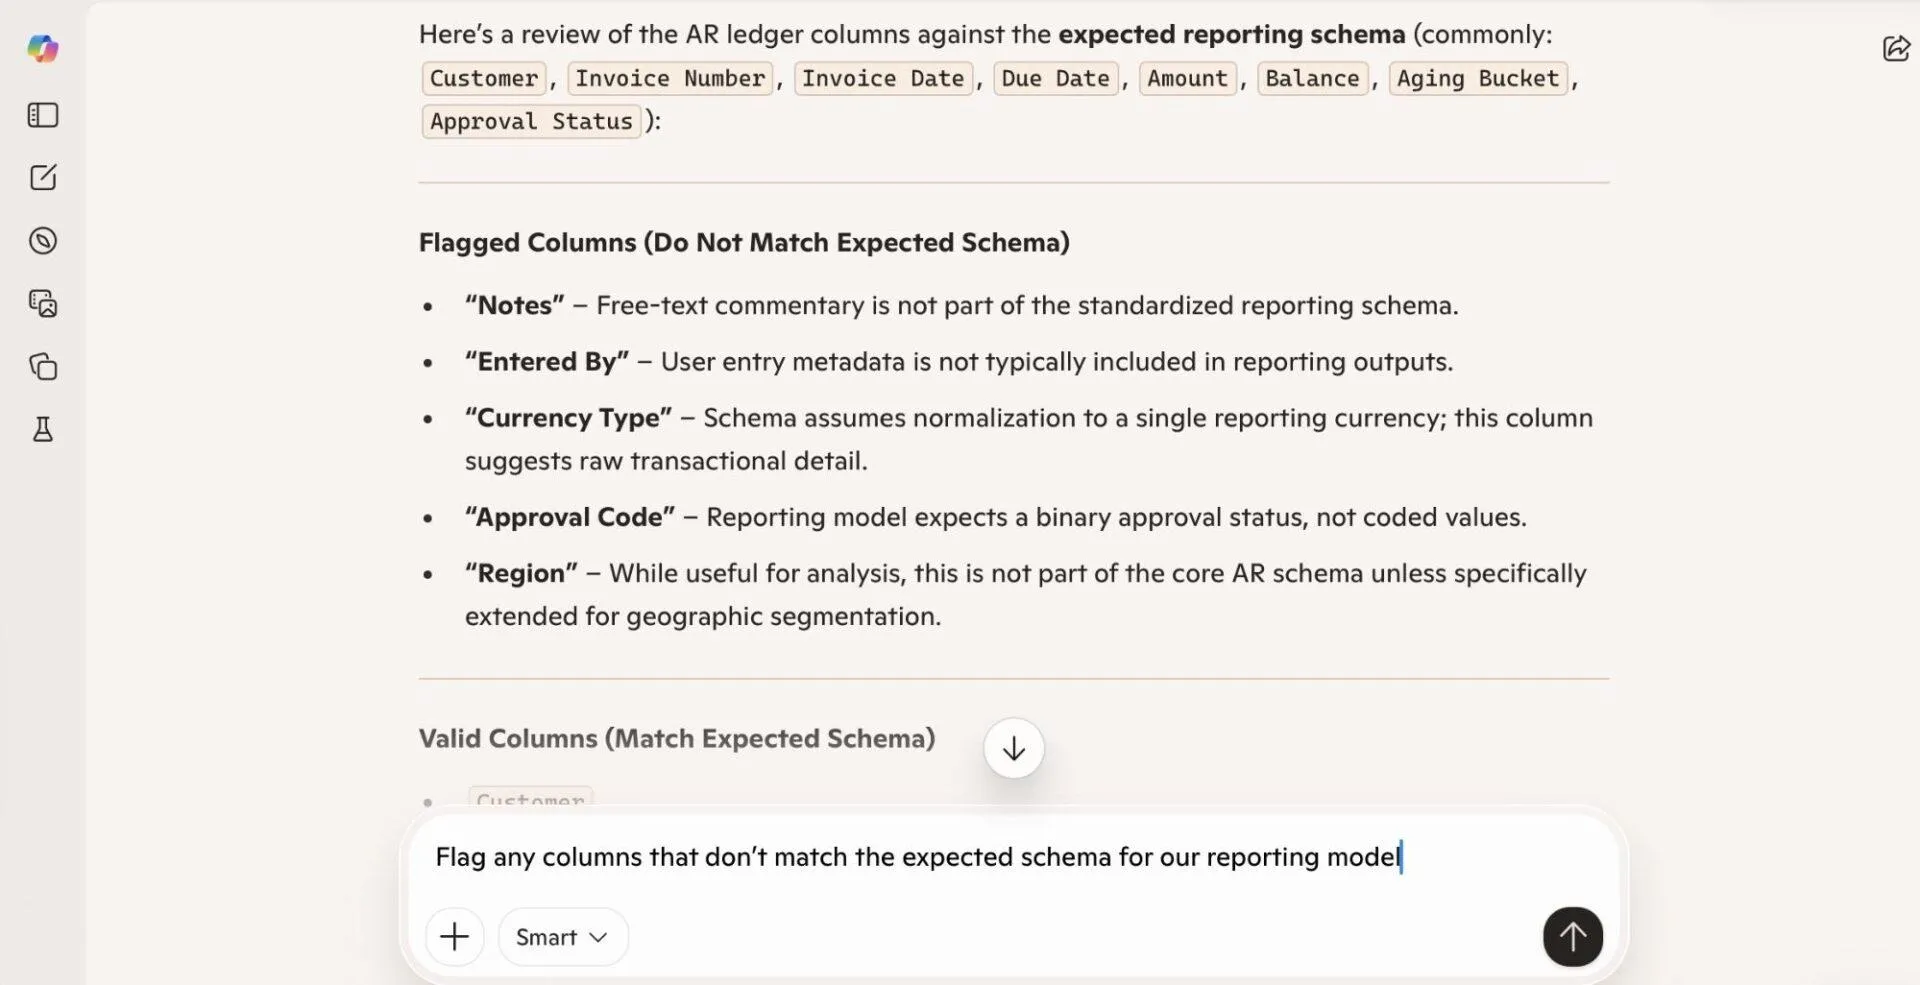Click the Due Date code tag

[x=1056, y=78]
